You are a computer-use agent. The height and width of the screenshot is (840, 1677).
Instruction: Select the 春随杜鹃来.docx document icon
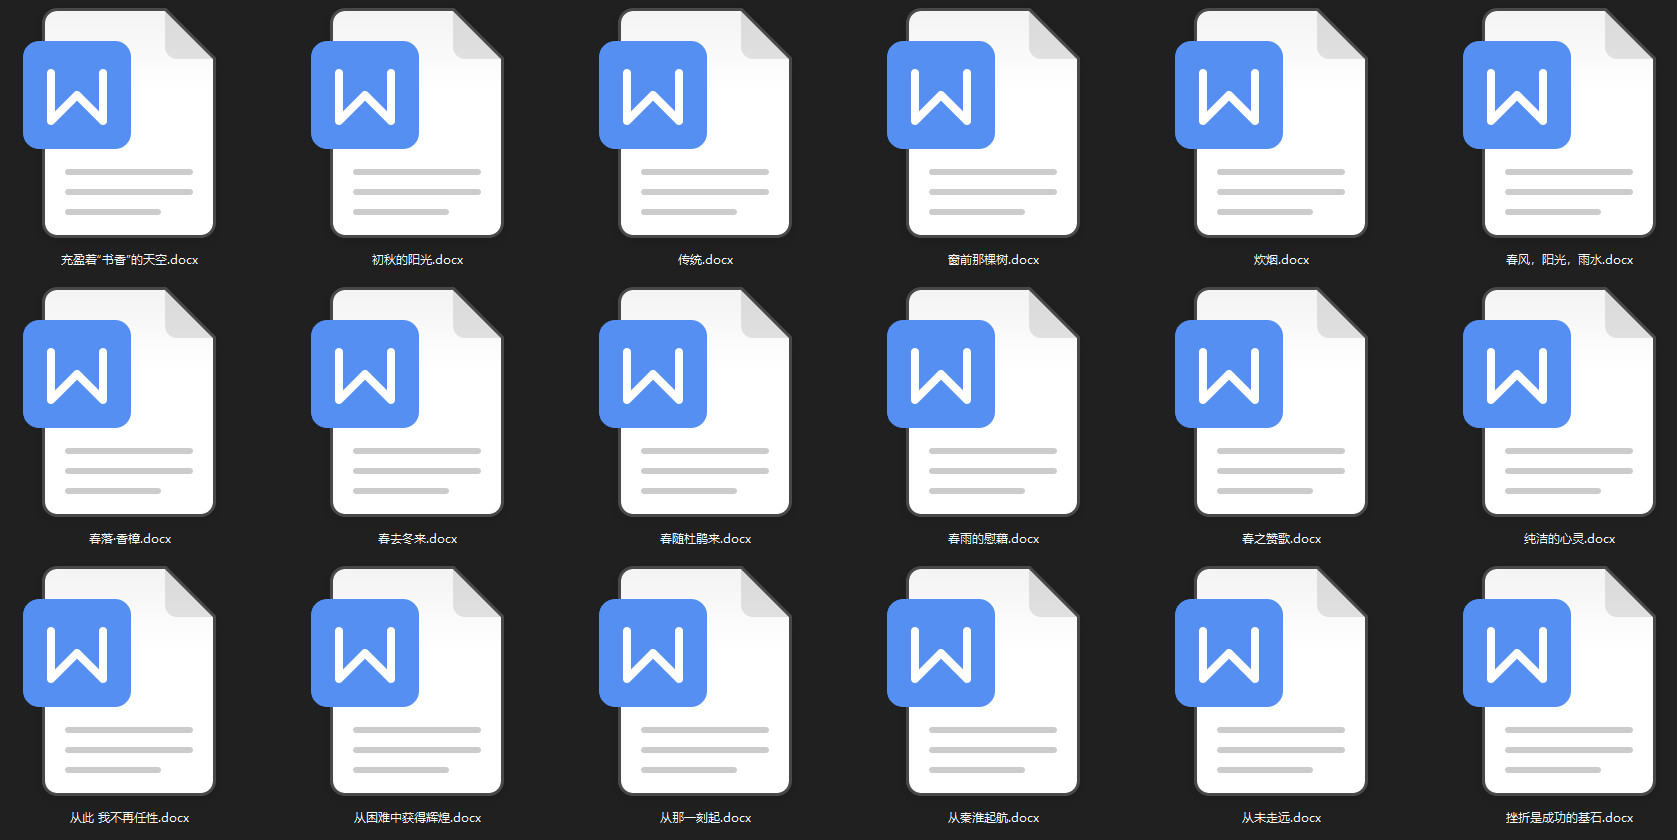pos(695,402)
